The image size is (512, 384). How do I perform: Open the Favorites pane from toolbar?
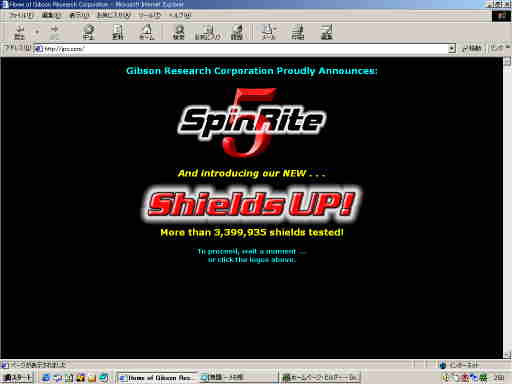(x=207, y=33)
